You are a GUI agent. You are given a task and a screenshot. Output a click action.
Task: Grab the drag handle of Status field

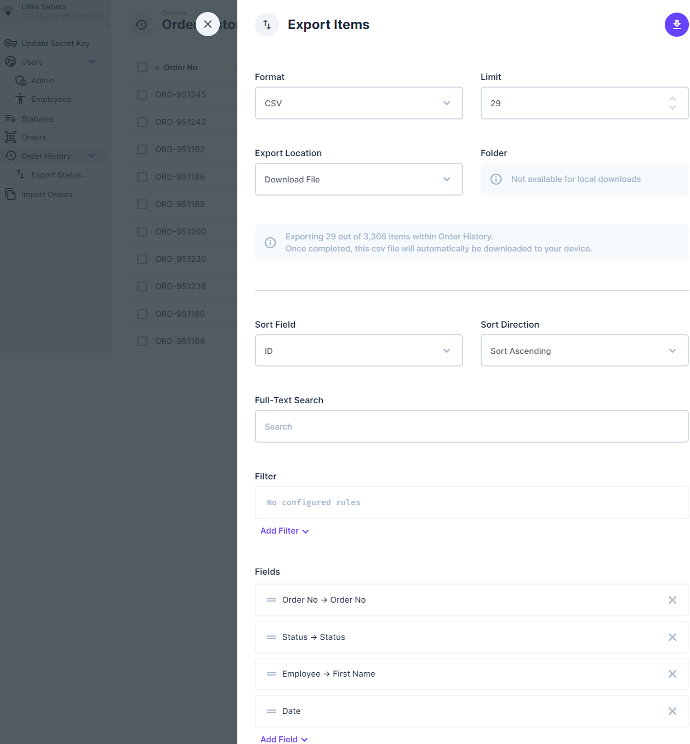click(271, 637)
